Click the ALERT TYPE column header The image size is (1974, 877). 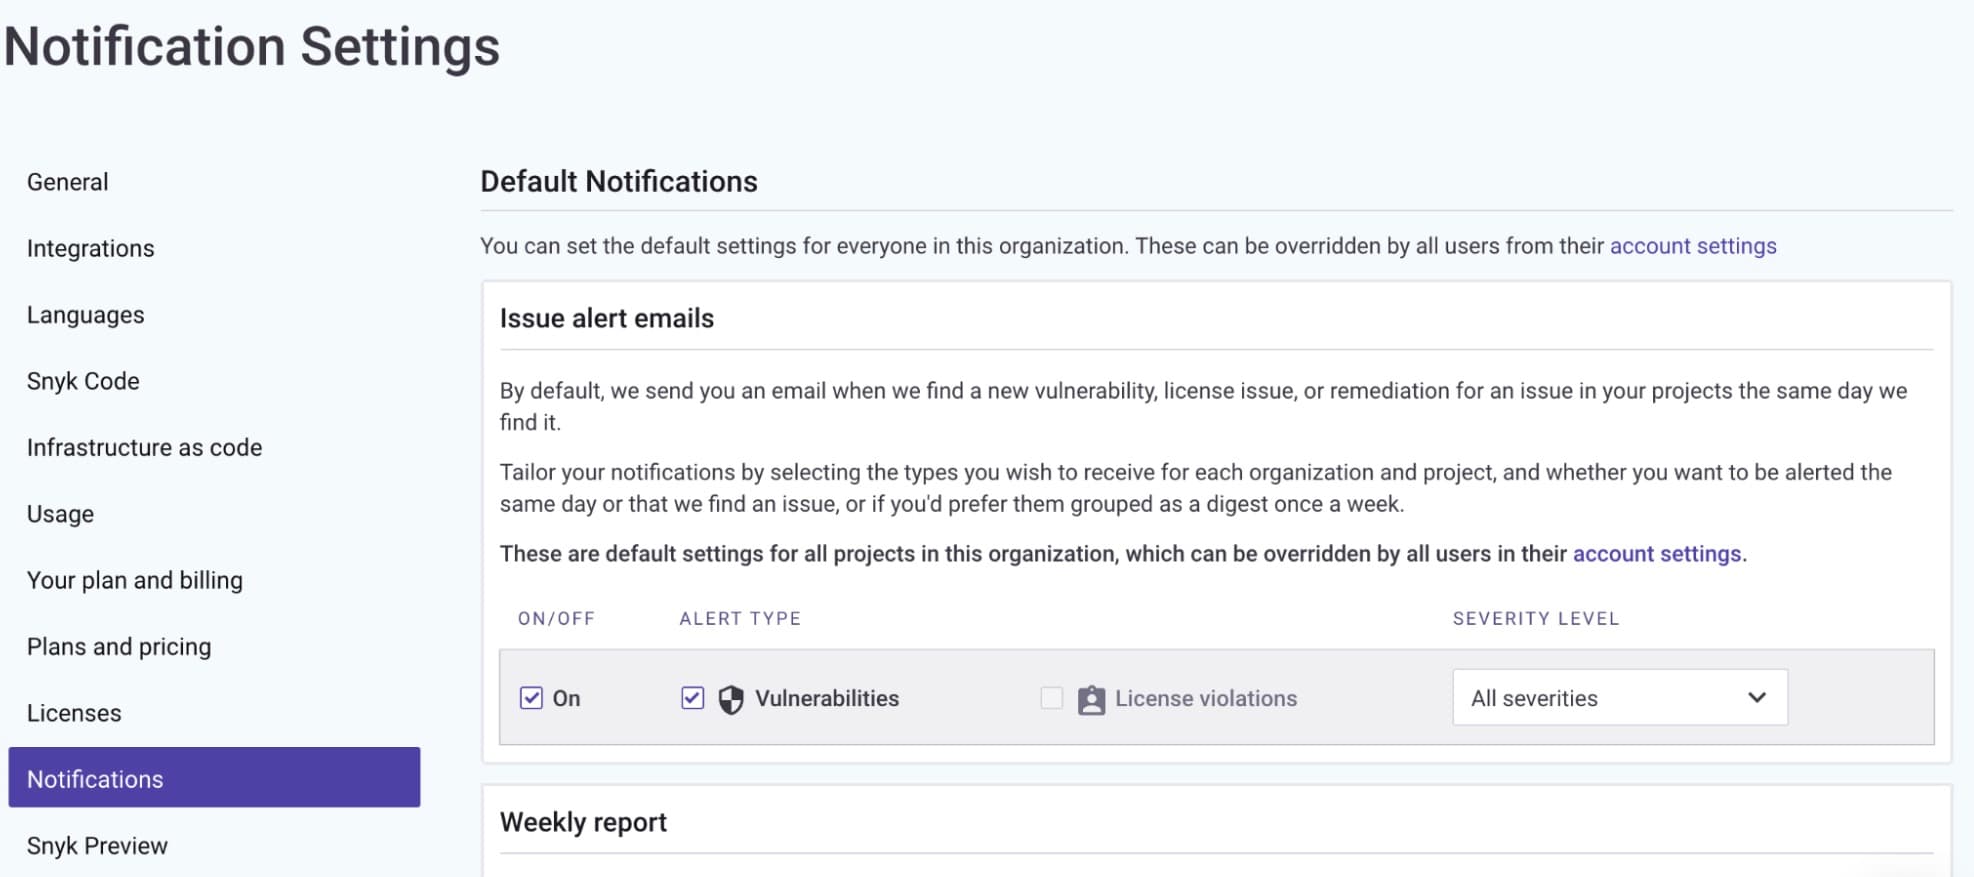tap(740, 619)
